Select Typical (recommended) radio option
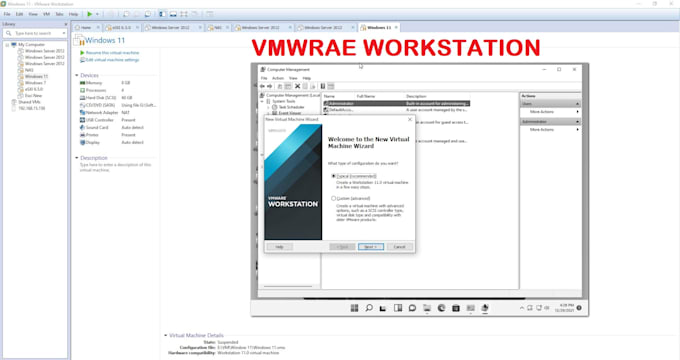This screenshot has width=680, height=360. 333,176
